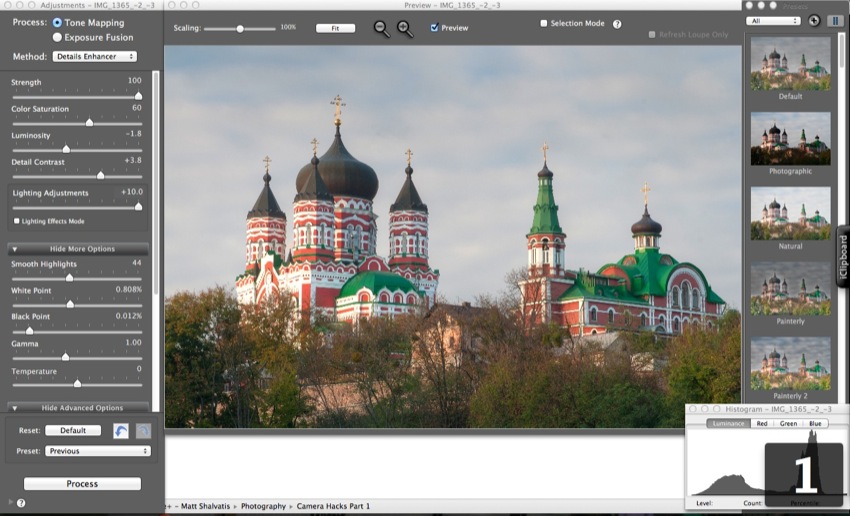Select the Photographic preset thumbnail
The width and height of the screenshot is (850, 516).
coord(790,139)
